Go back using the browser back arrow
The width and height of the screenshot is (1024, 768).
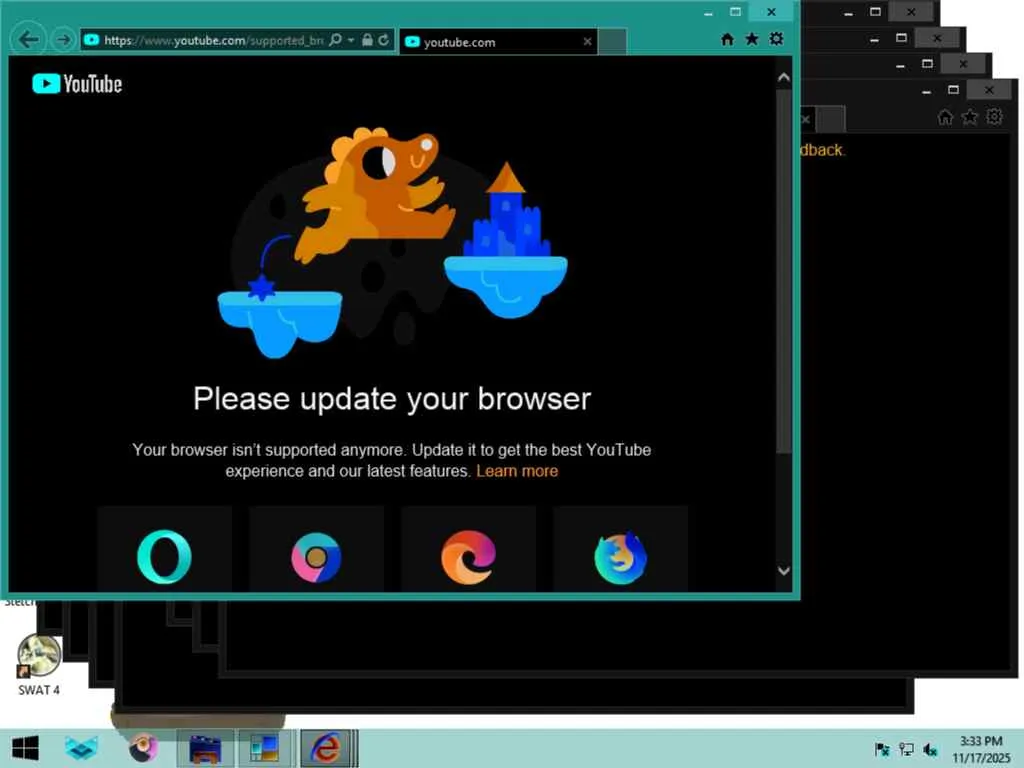pyautogui.click(x=29, y=40)
